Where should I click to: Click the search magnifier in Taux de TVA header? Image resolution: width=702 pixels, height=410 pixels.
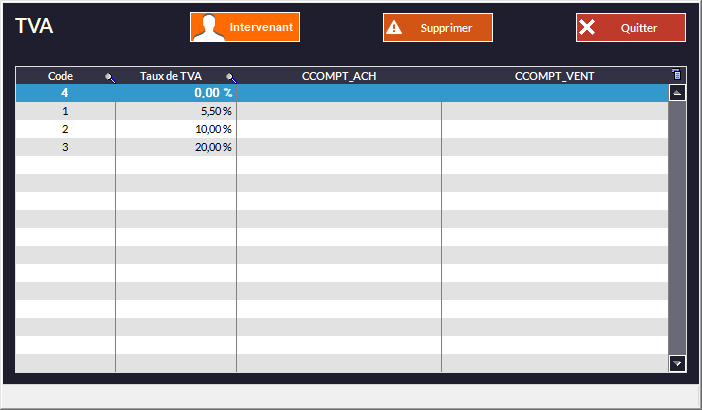point(230,77)
